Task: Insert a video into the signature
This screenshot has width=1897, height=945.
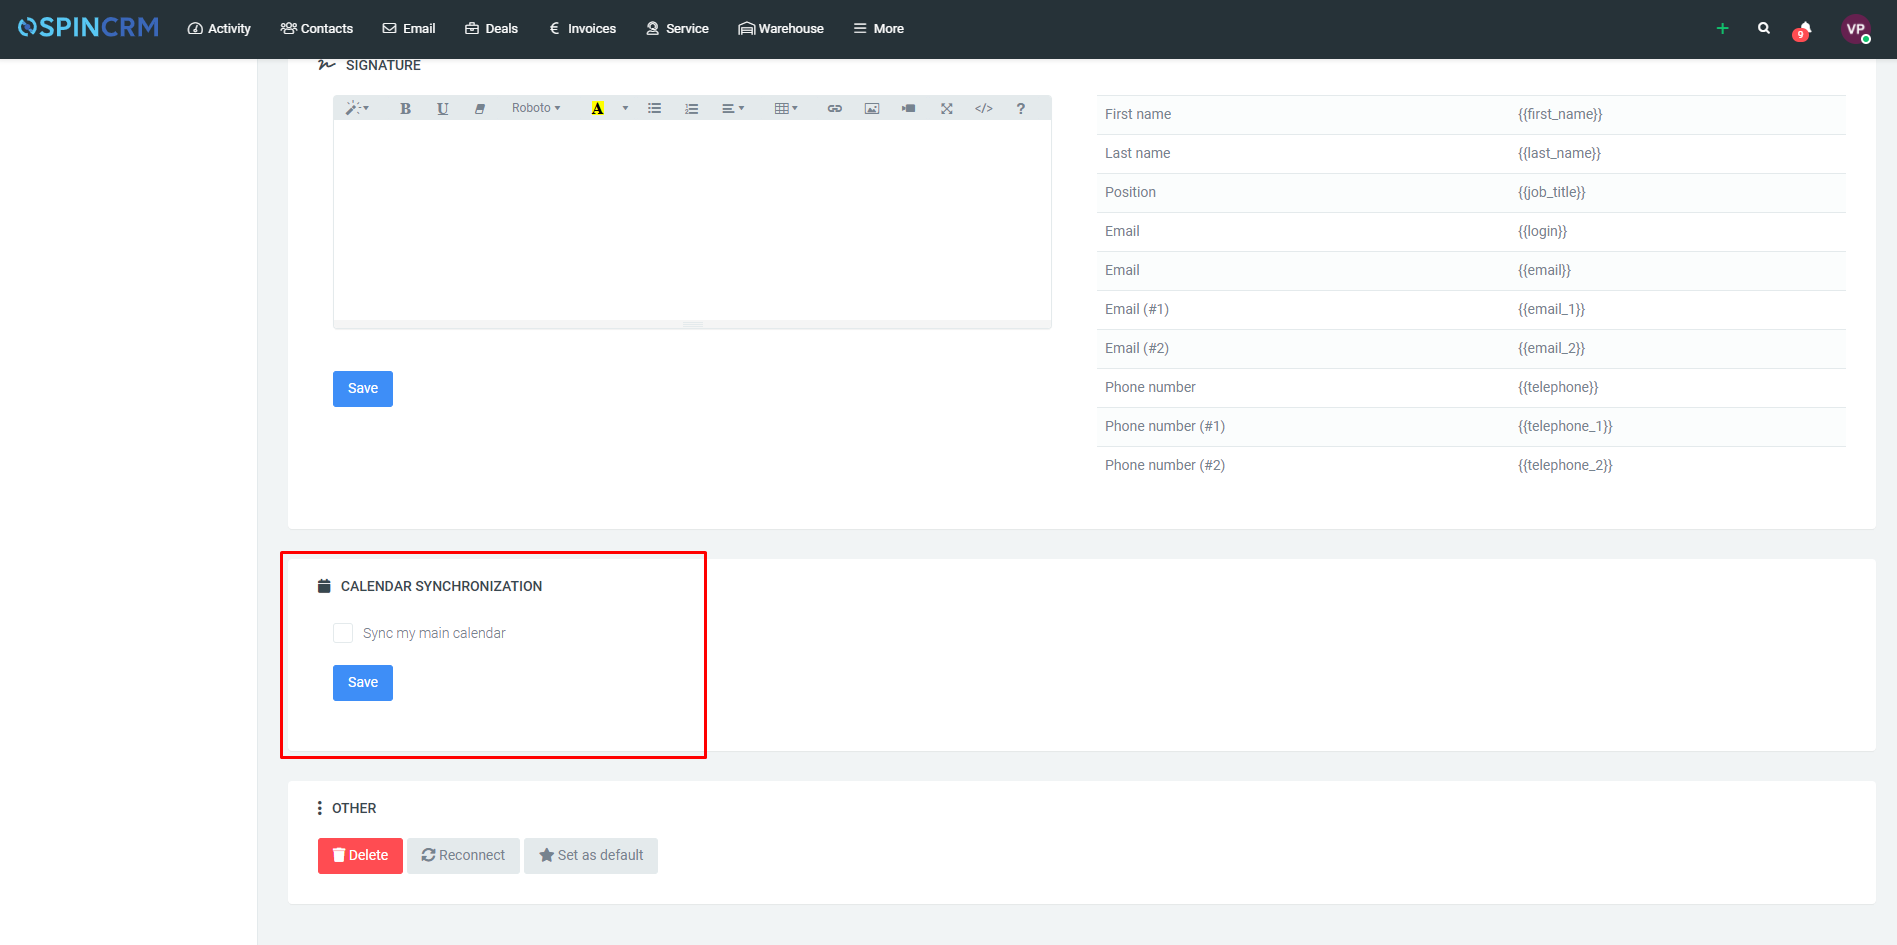Action: pos(908,107)
